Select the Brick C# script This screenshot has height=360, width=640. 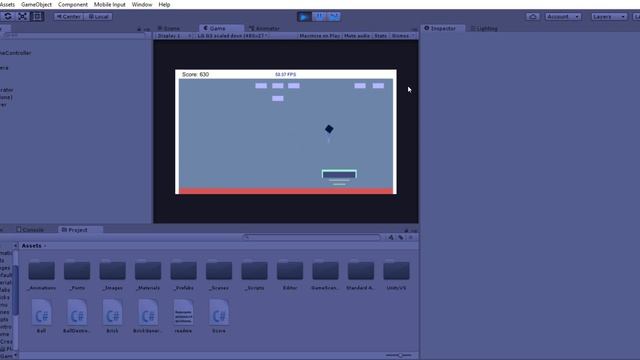click(x=112, y=316)
